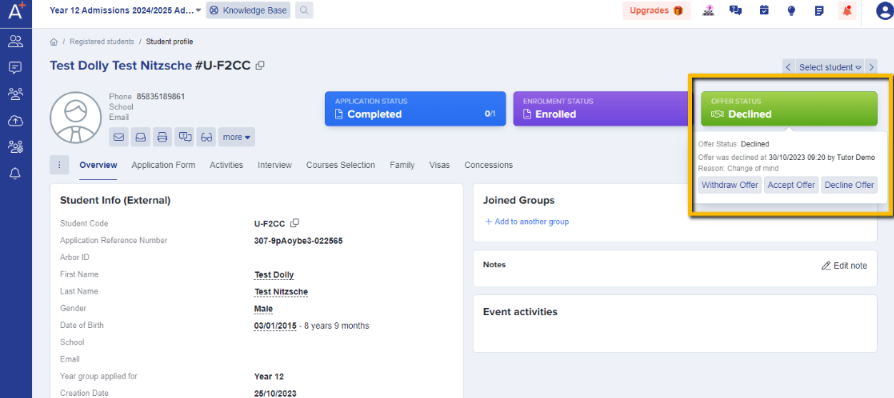This screenshot has width=894, height=398.
Task: Switch to the Courses Selection tab
Action: click(340, 165)
